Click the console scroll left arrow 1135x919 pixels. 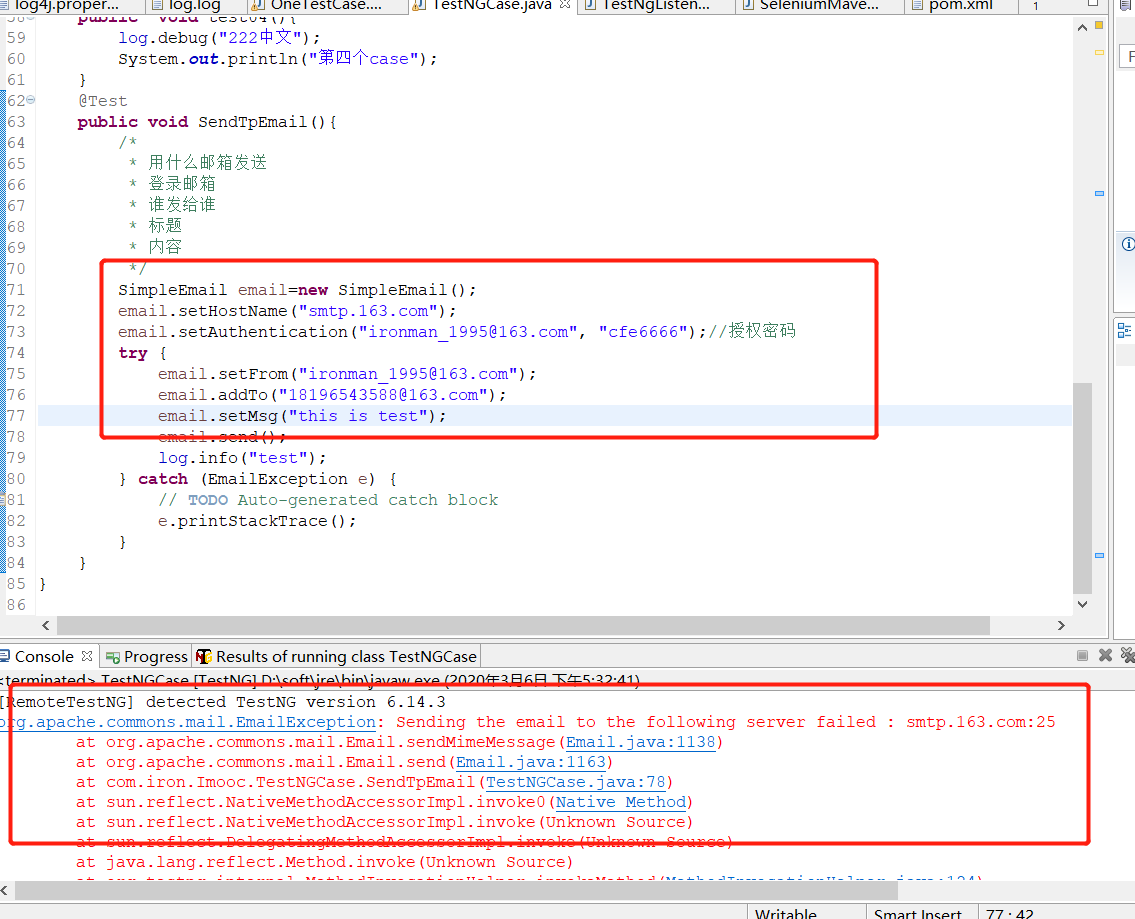[4, 892]
